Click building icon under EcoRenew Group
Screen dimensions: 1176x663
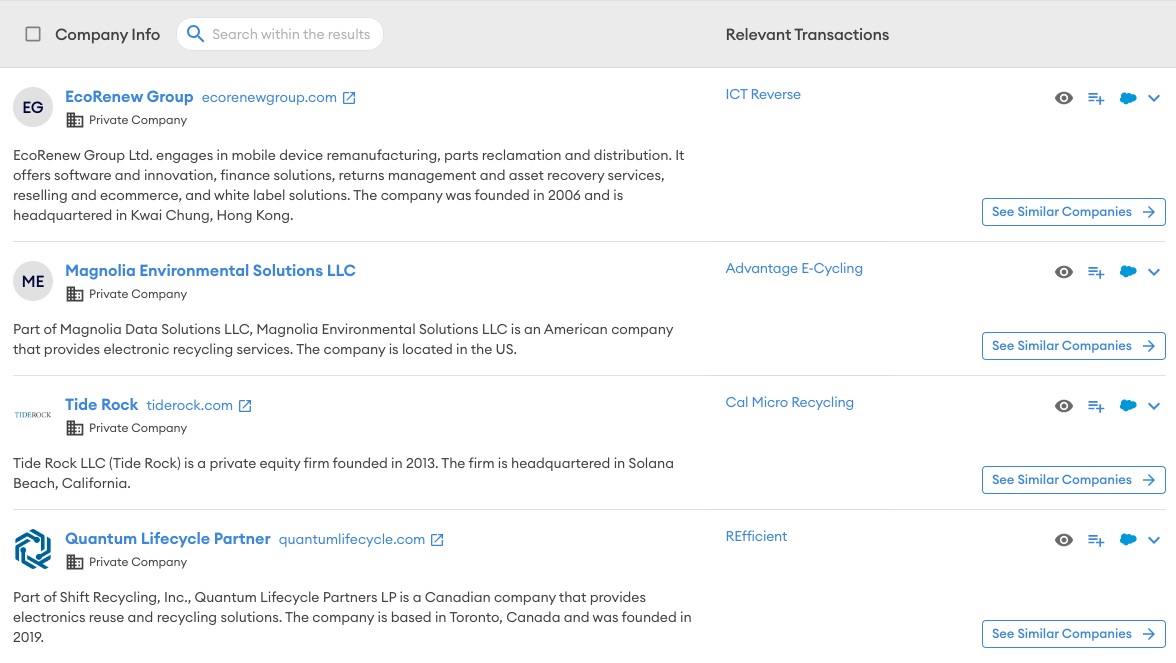click(x=75, y=120)
